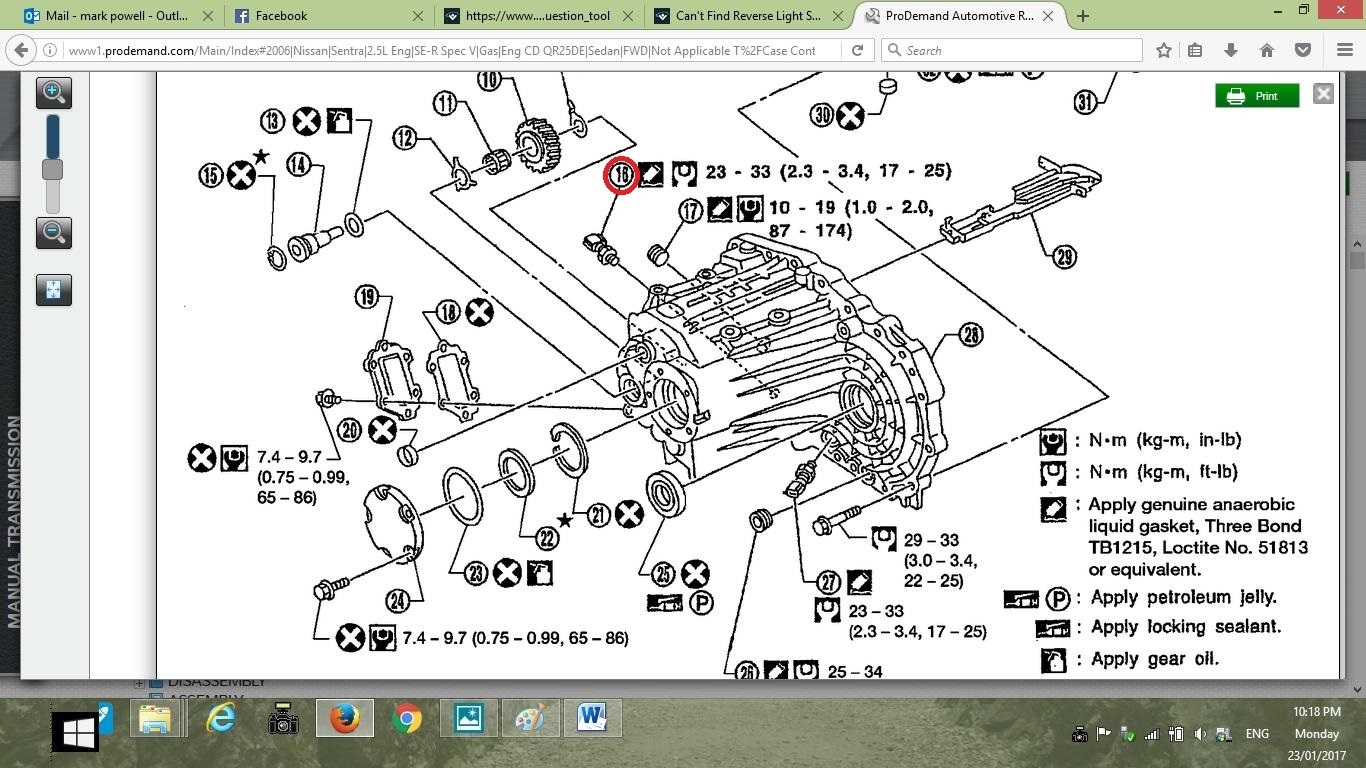
Task: Click the browser back arrow button
Action: click(x=22, y=50)
